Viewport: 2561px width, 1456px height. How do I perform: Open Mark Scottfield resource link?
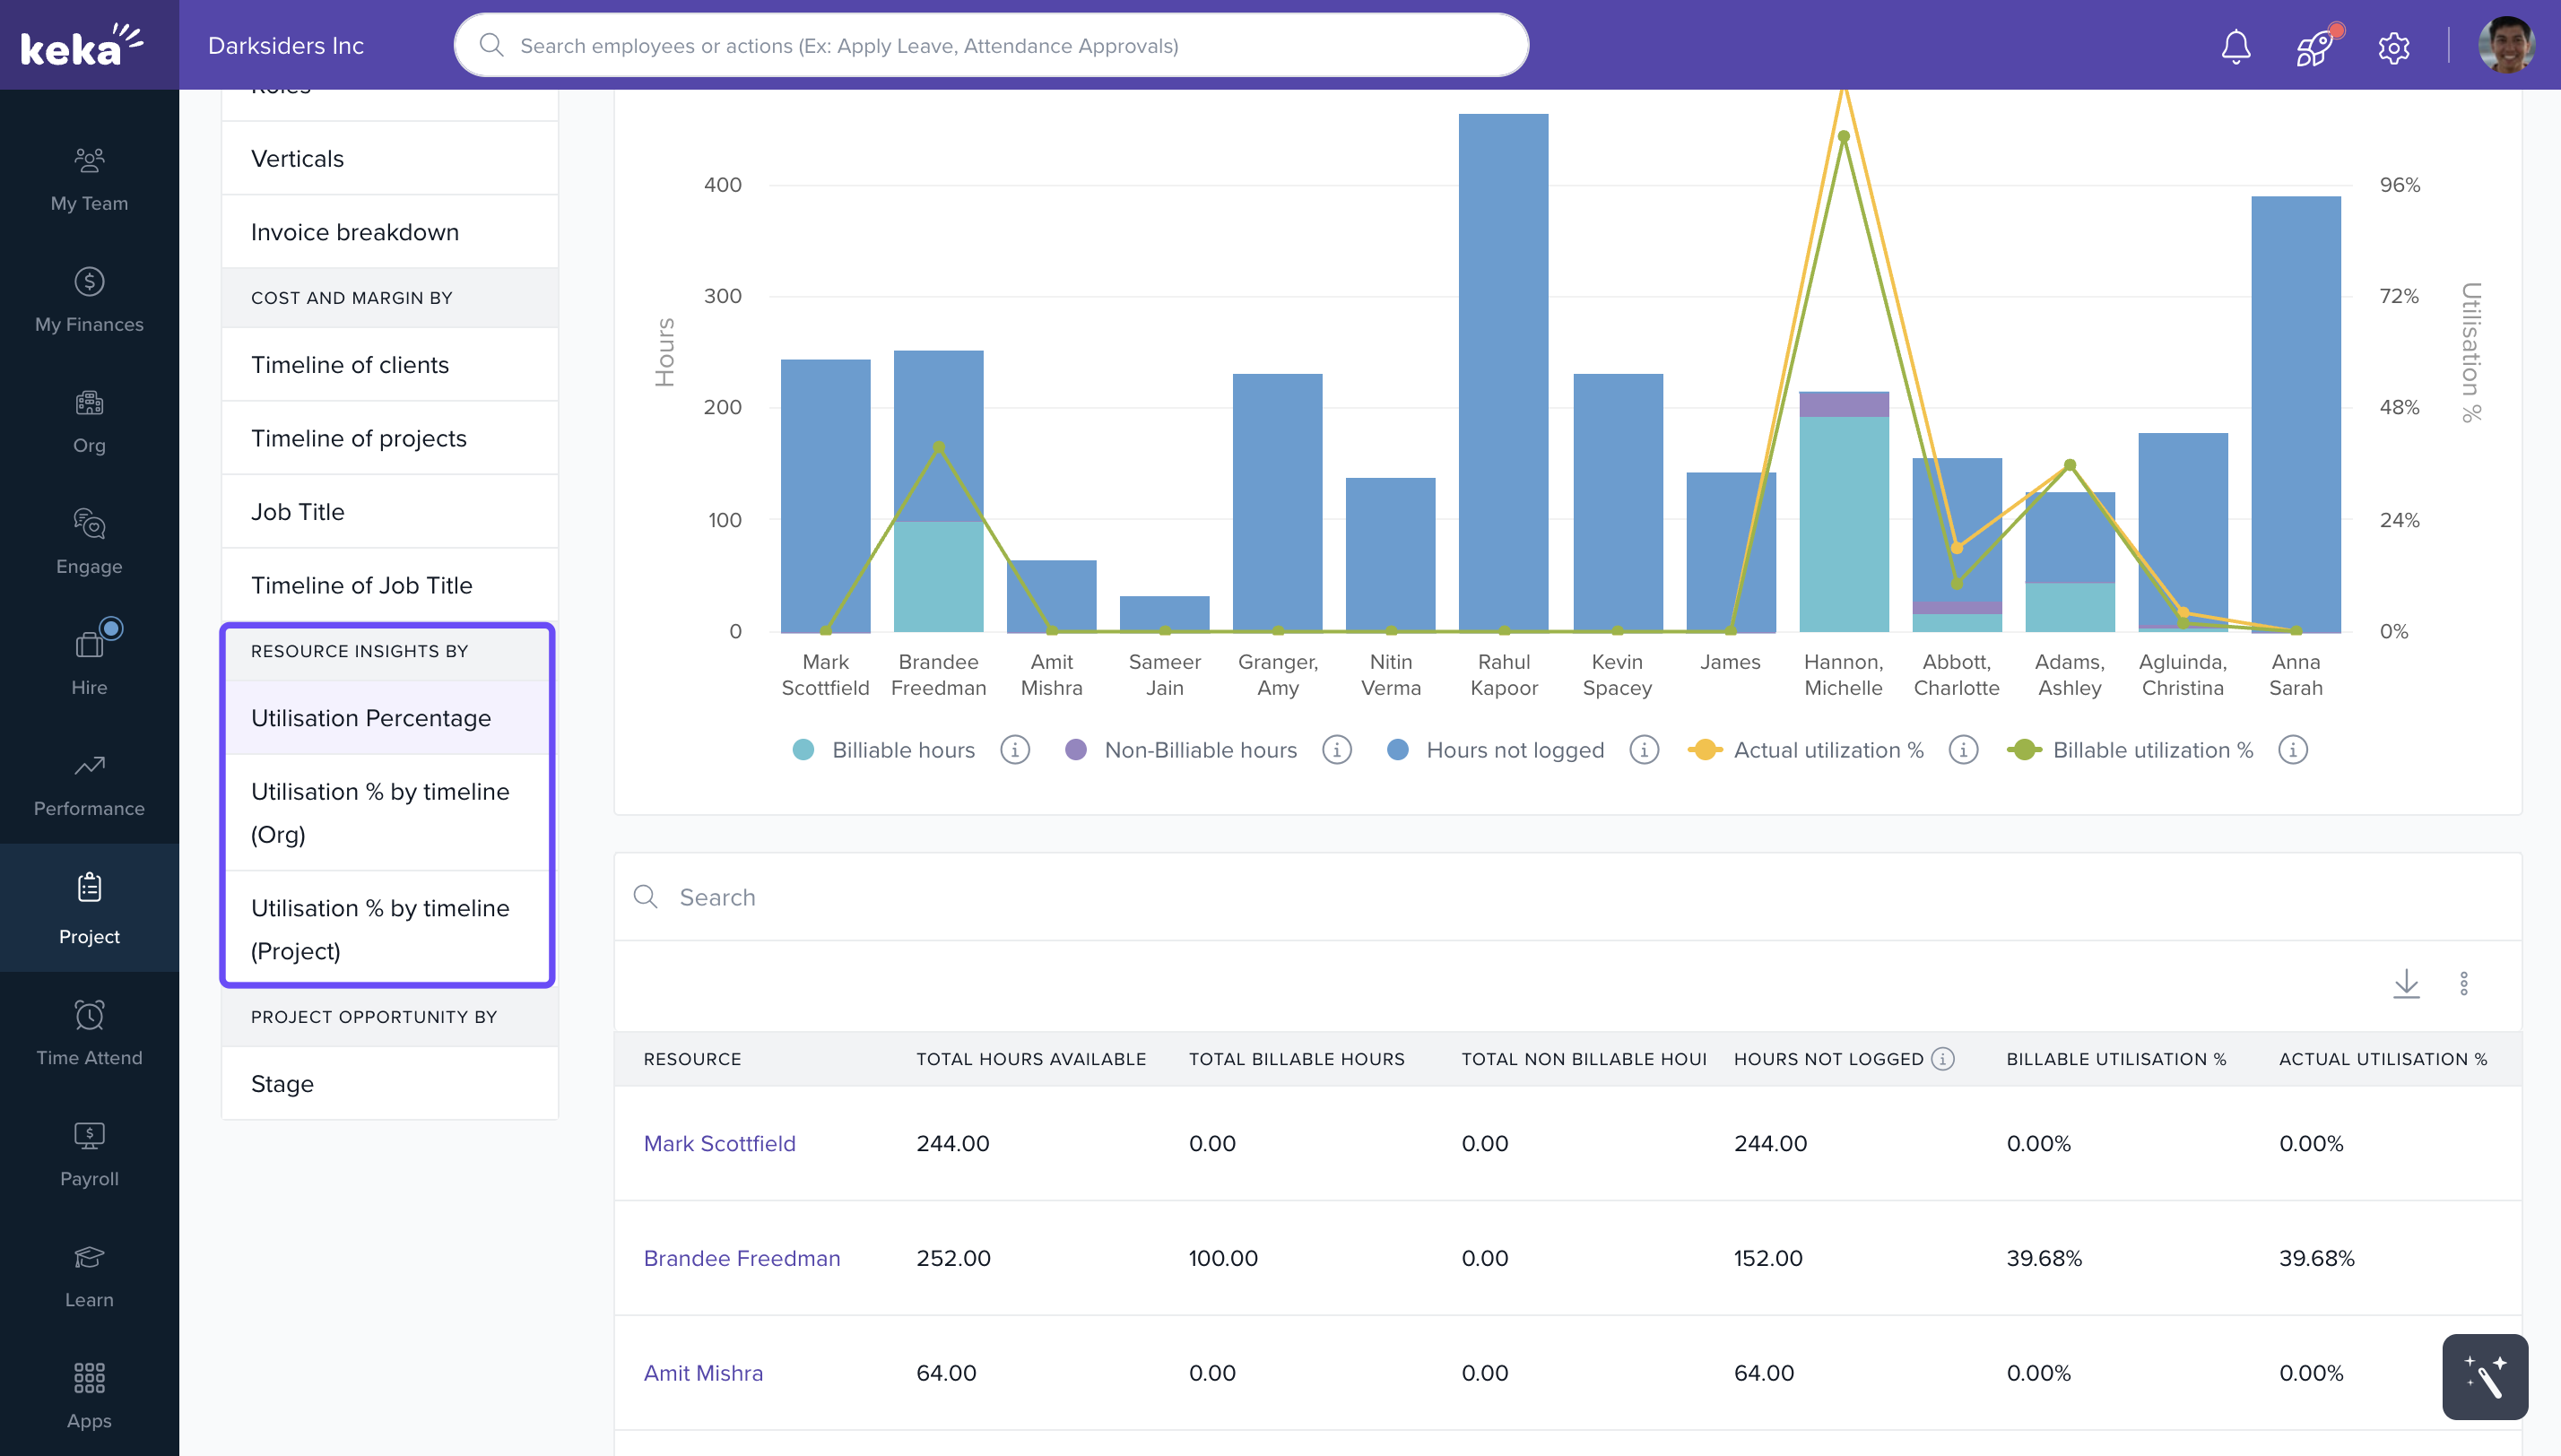tap(719, 1143)
